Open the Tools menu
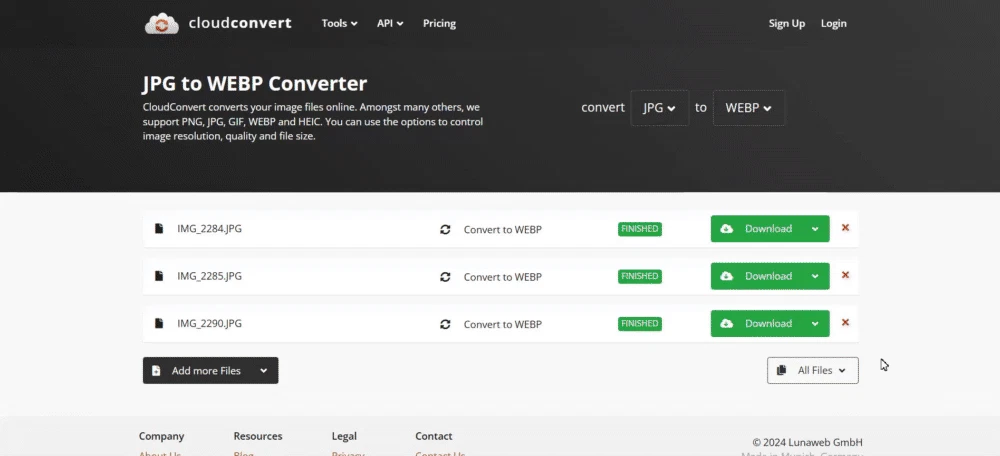This screenshot has height=456, width=1000. (x=339, y=24)
